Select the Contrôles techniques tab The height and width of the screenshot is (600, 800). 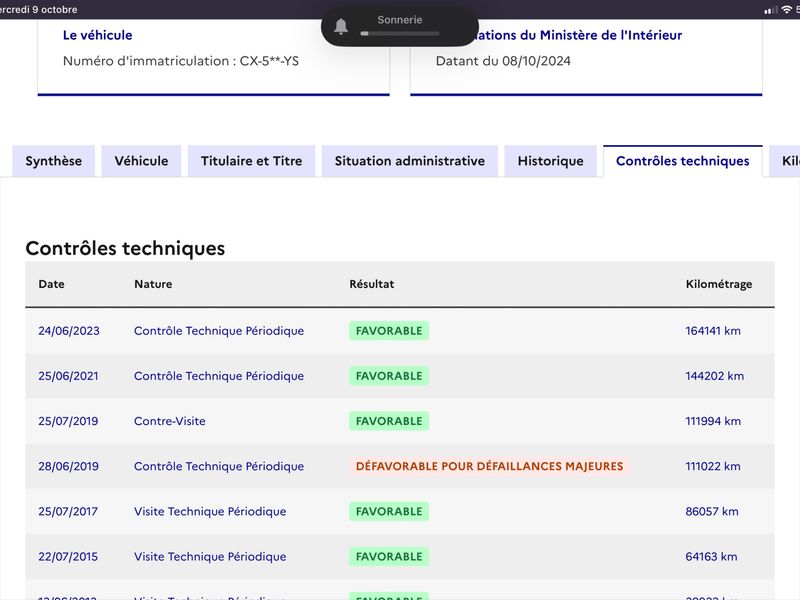pyautogui.click(x=683, y=161)
